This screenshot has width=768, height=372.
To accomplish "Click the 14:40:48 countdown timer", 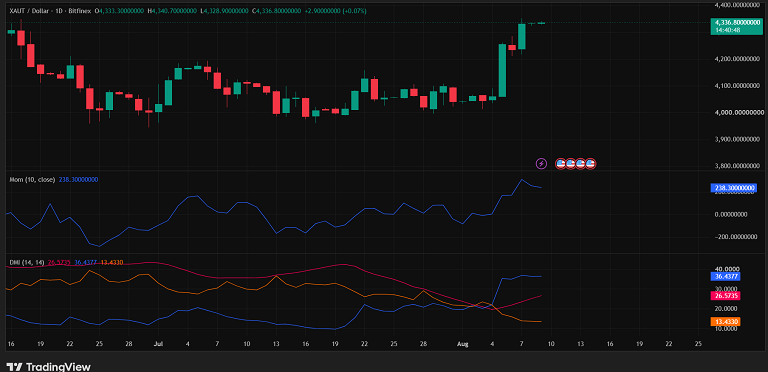I will tap(727, 30).
